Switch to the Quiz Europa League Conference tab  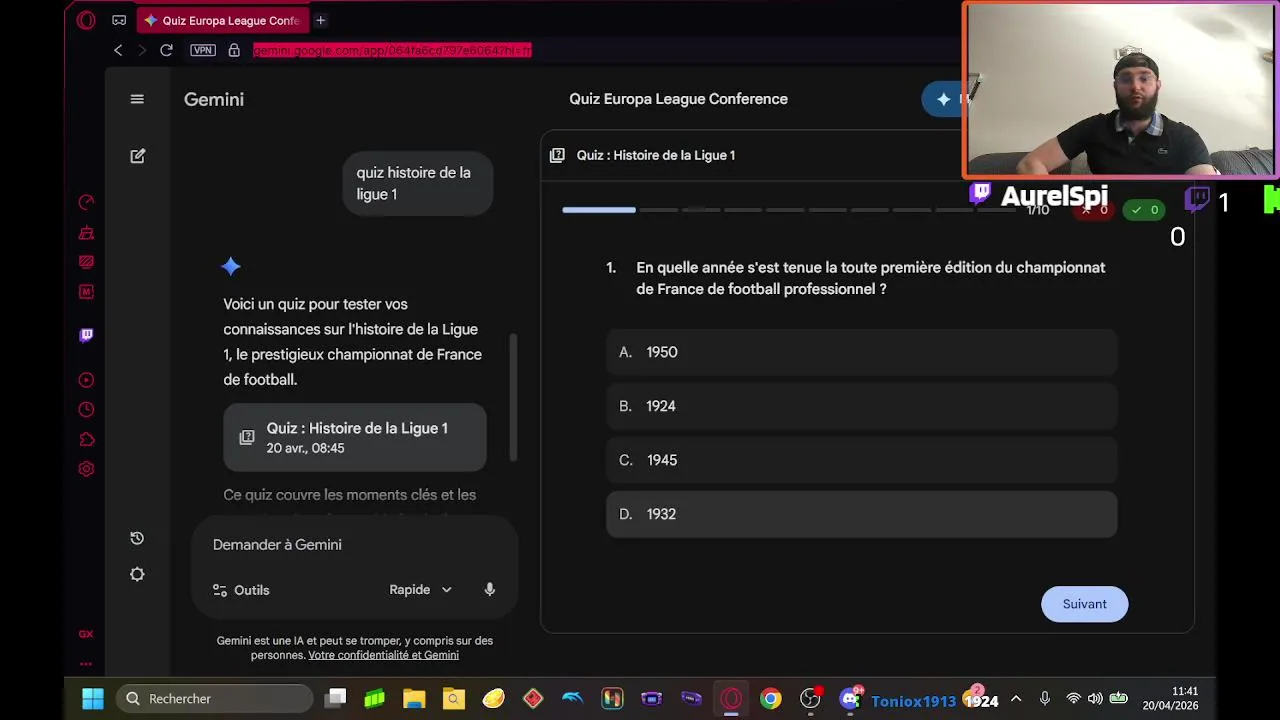tap(222, 20)
